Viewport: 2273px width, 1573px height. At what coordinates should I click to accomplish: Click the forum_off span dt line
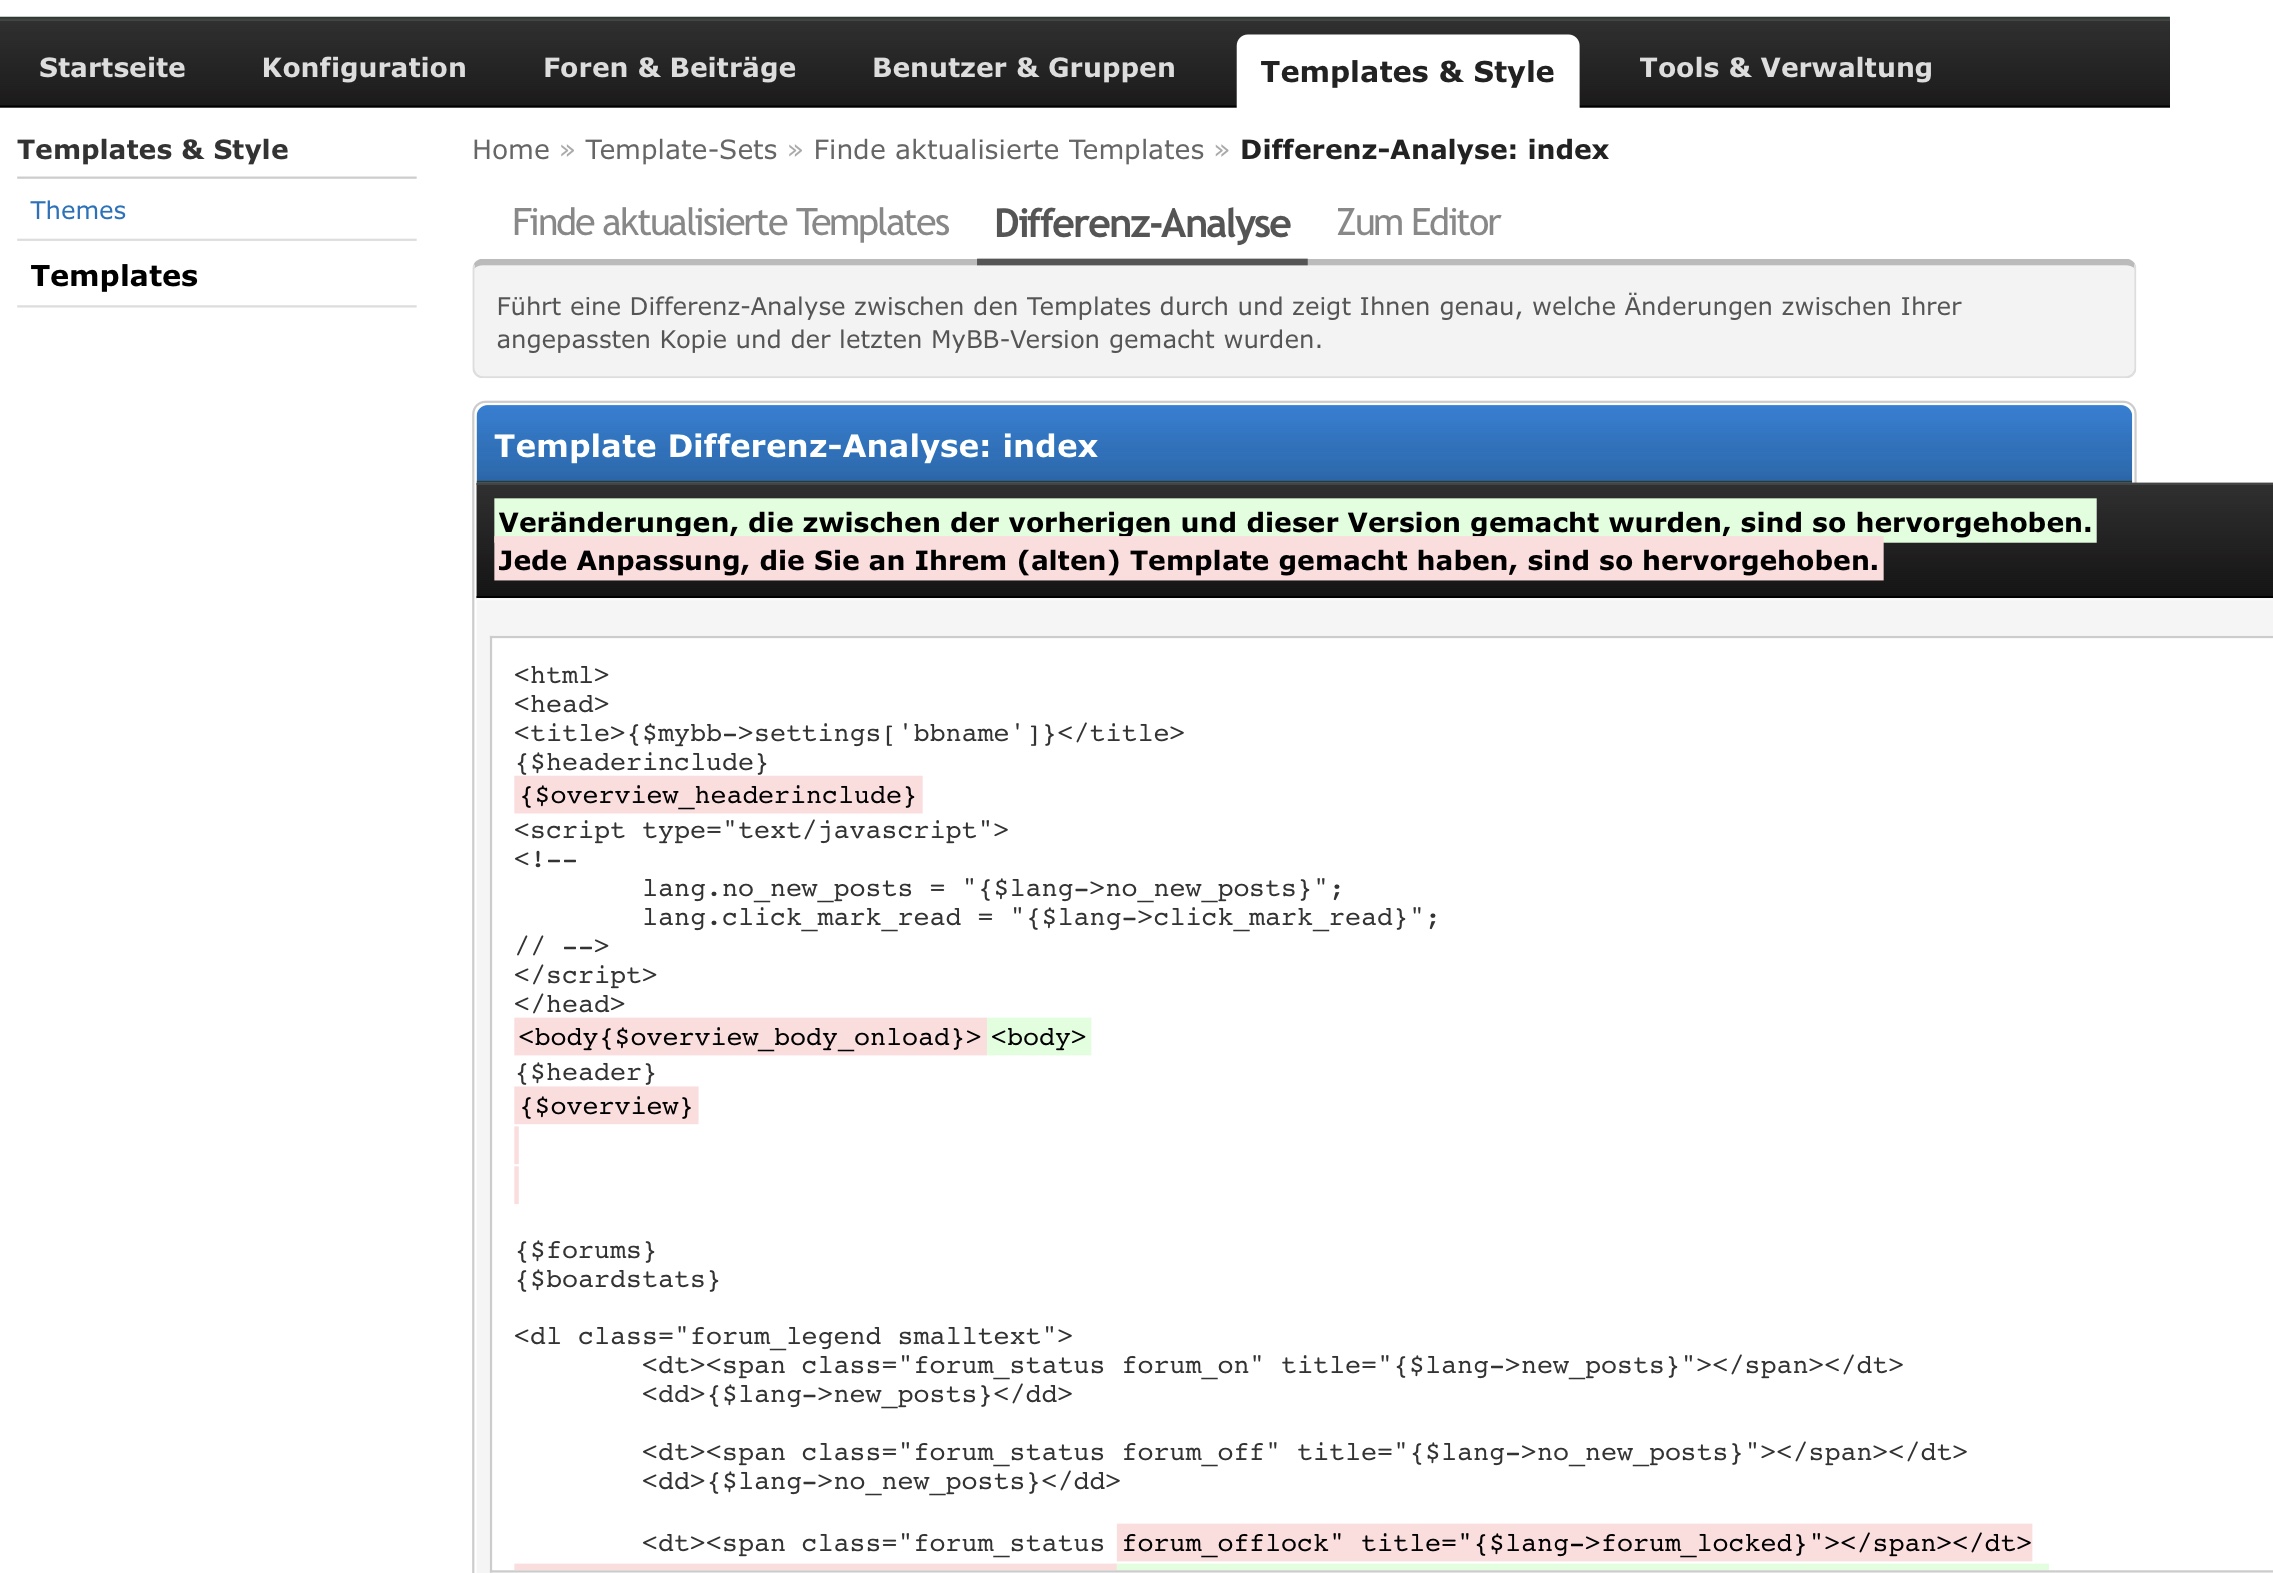[1304, 1452]
